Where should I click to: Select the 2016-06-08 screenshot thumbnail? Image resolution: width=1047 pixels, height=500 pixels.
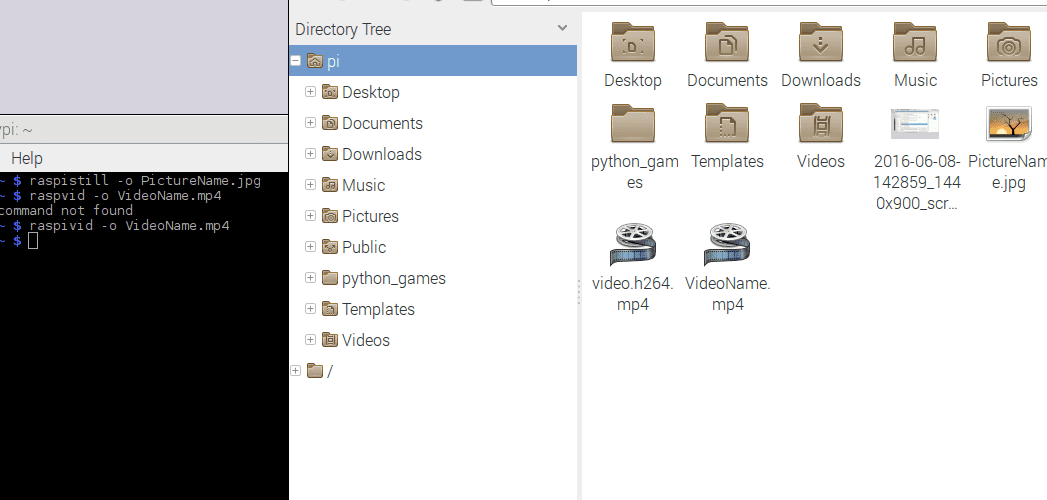click(x=915, y=125)
